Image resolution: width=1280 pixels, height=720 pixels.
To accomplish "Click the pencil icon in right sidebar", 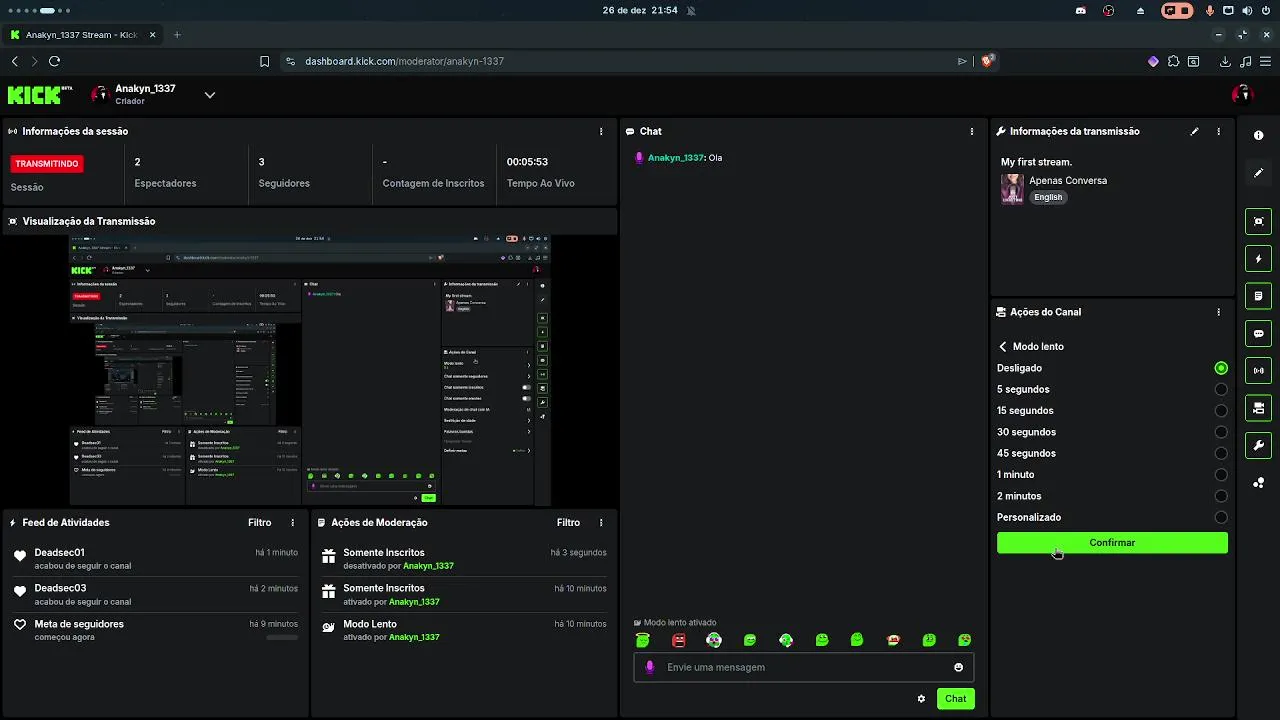I will 1258,173.
